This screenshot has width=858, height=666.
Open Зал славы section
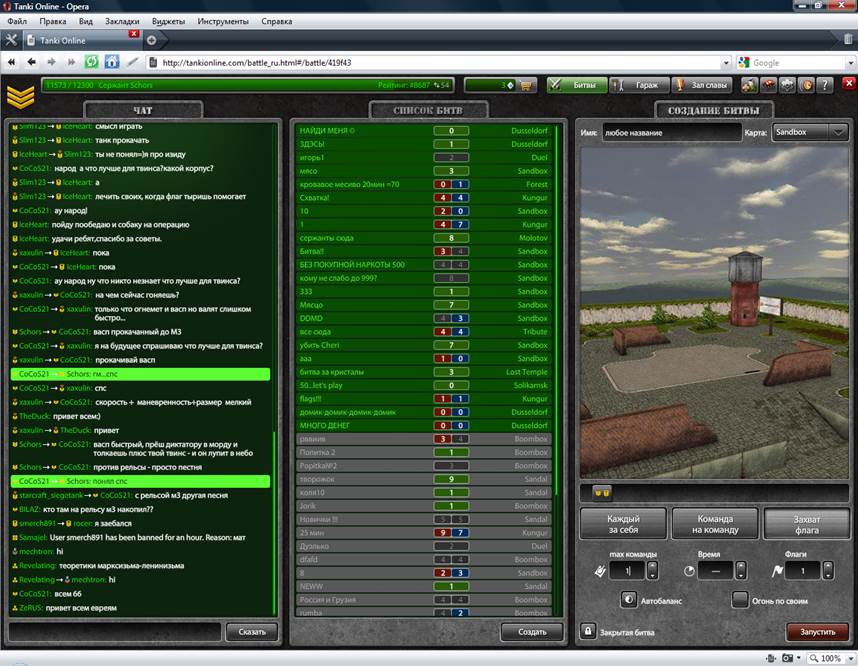[x=703, y=85]
